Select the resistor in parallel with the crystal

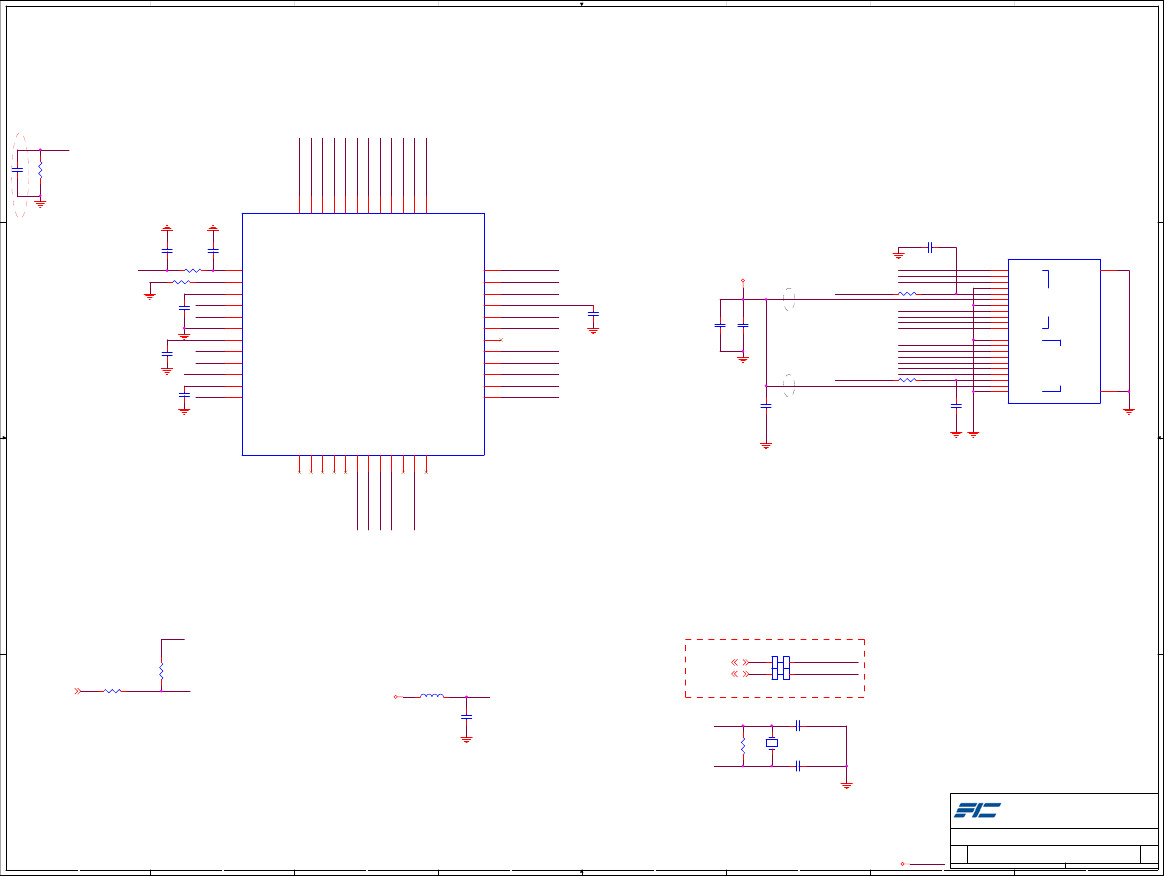(x=743, y=745)
